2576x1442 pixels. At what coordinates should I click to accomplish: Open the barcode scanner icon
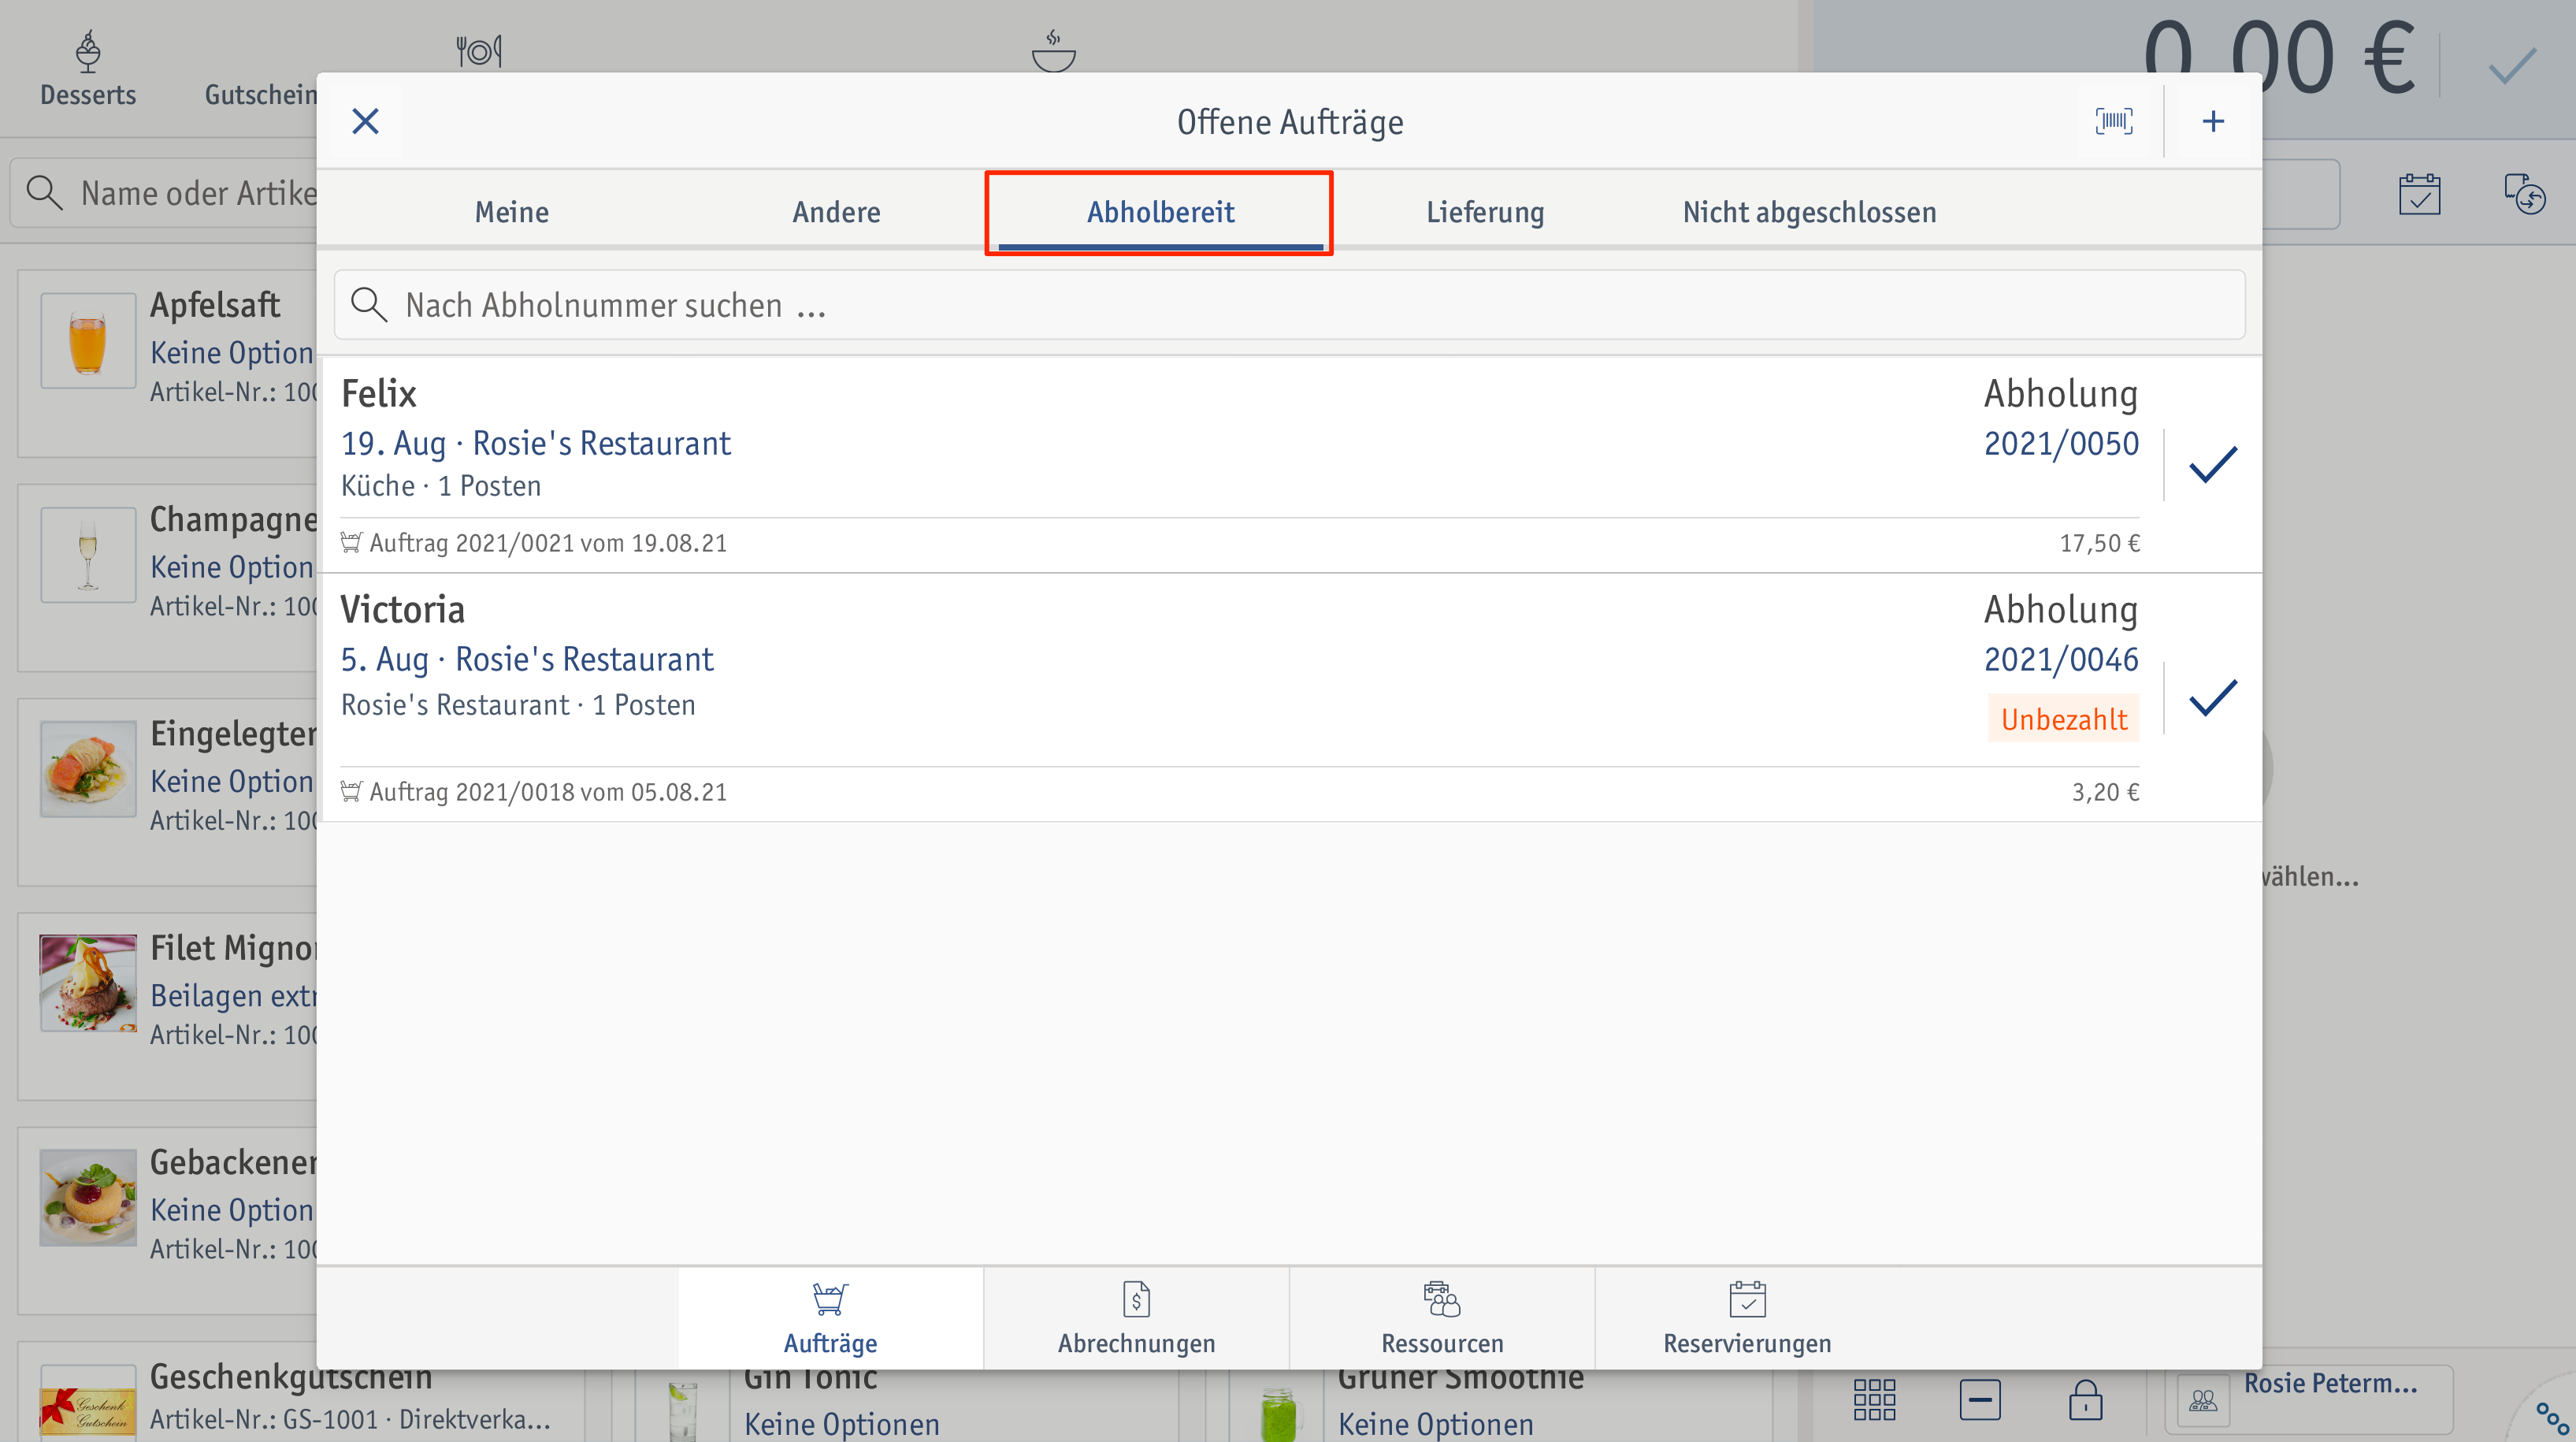[x=2113, y=122]
